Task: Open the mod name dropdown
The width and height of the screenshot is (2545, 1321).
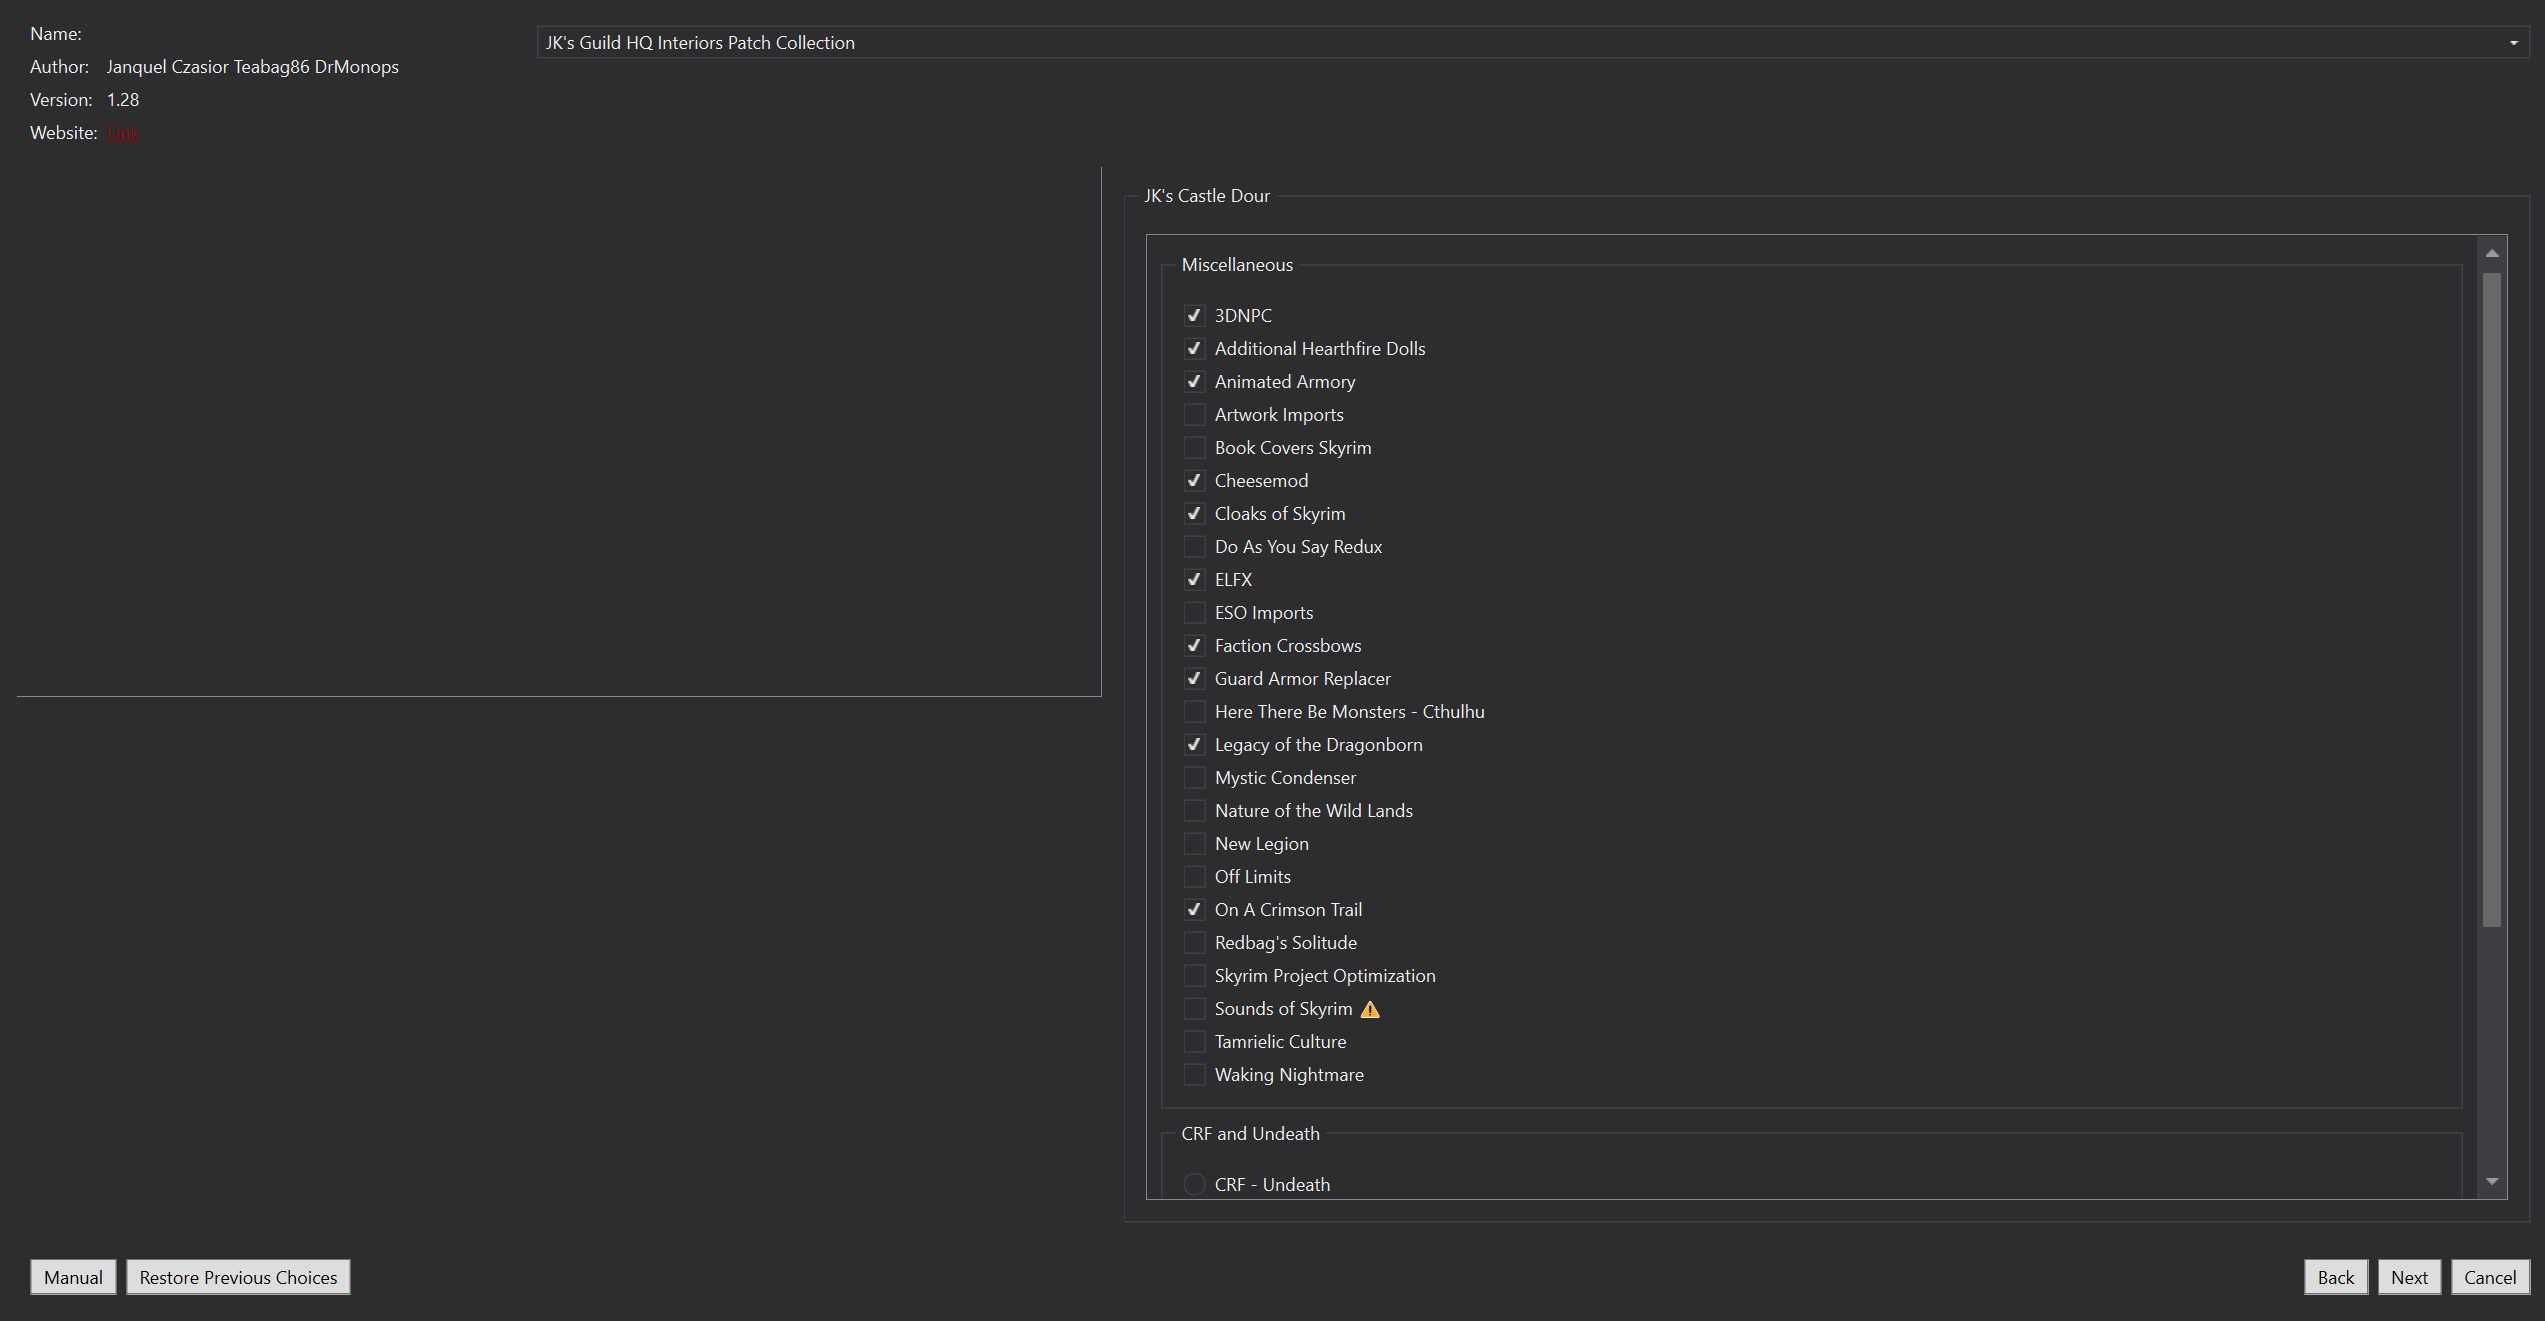Action: tap(1532, 42)
